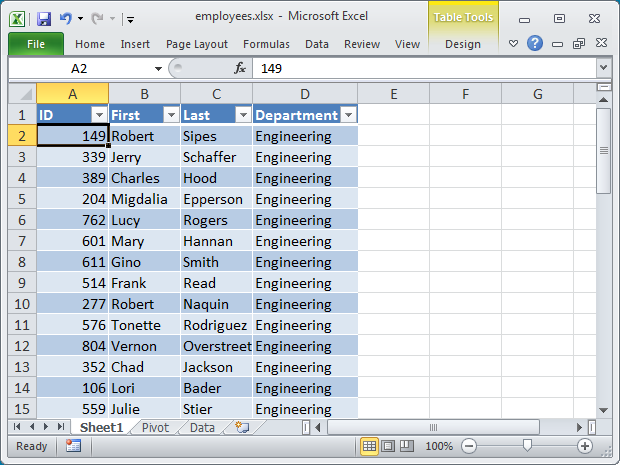The image size is (620, 465).
Task: Open the First column filter dropdown
Action: [171, 115]
